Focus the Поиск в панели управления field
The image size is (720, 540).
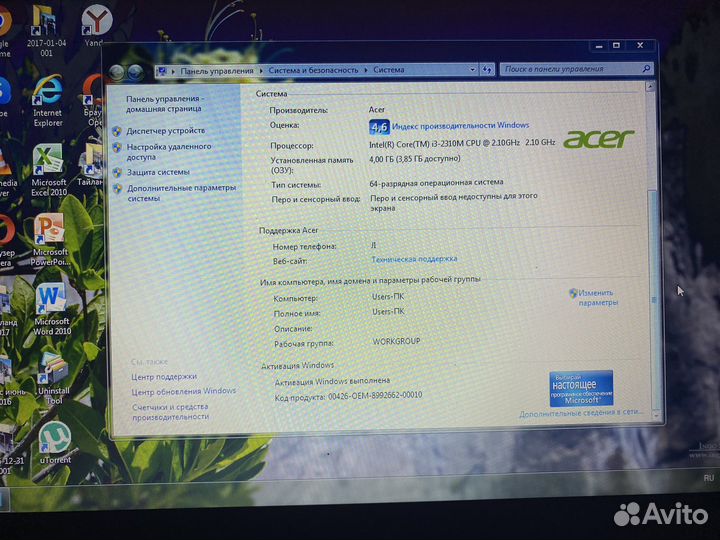(x=571, y=69)
